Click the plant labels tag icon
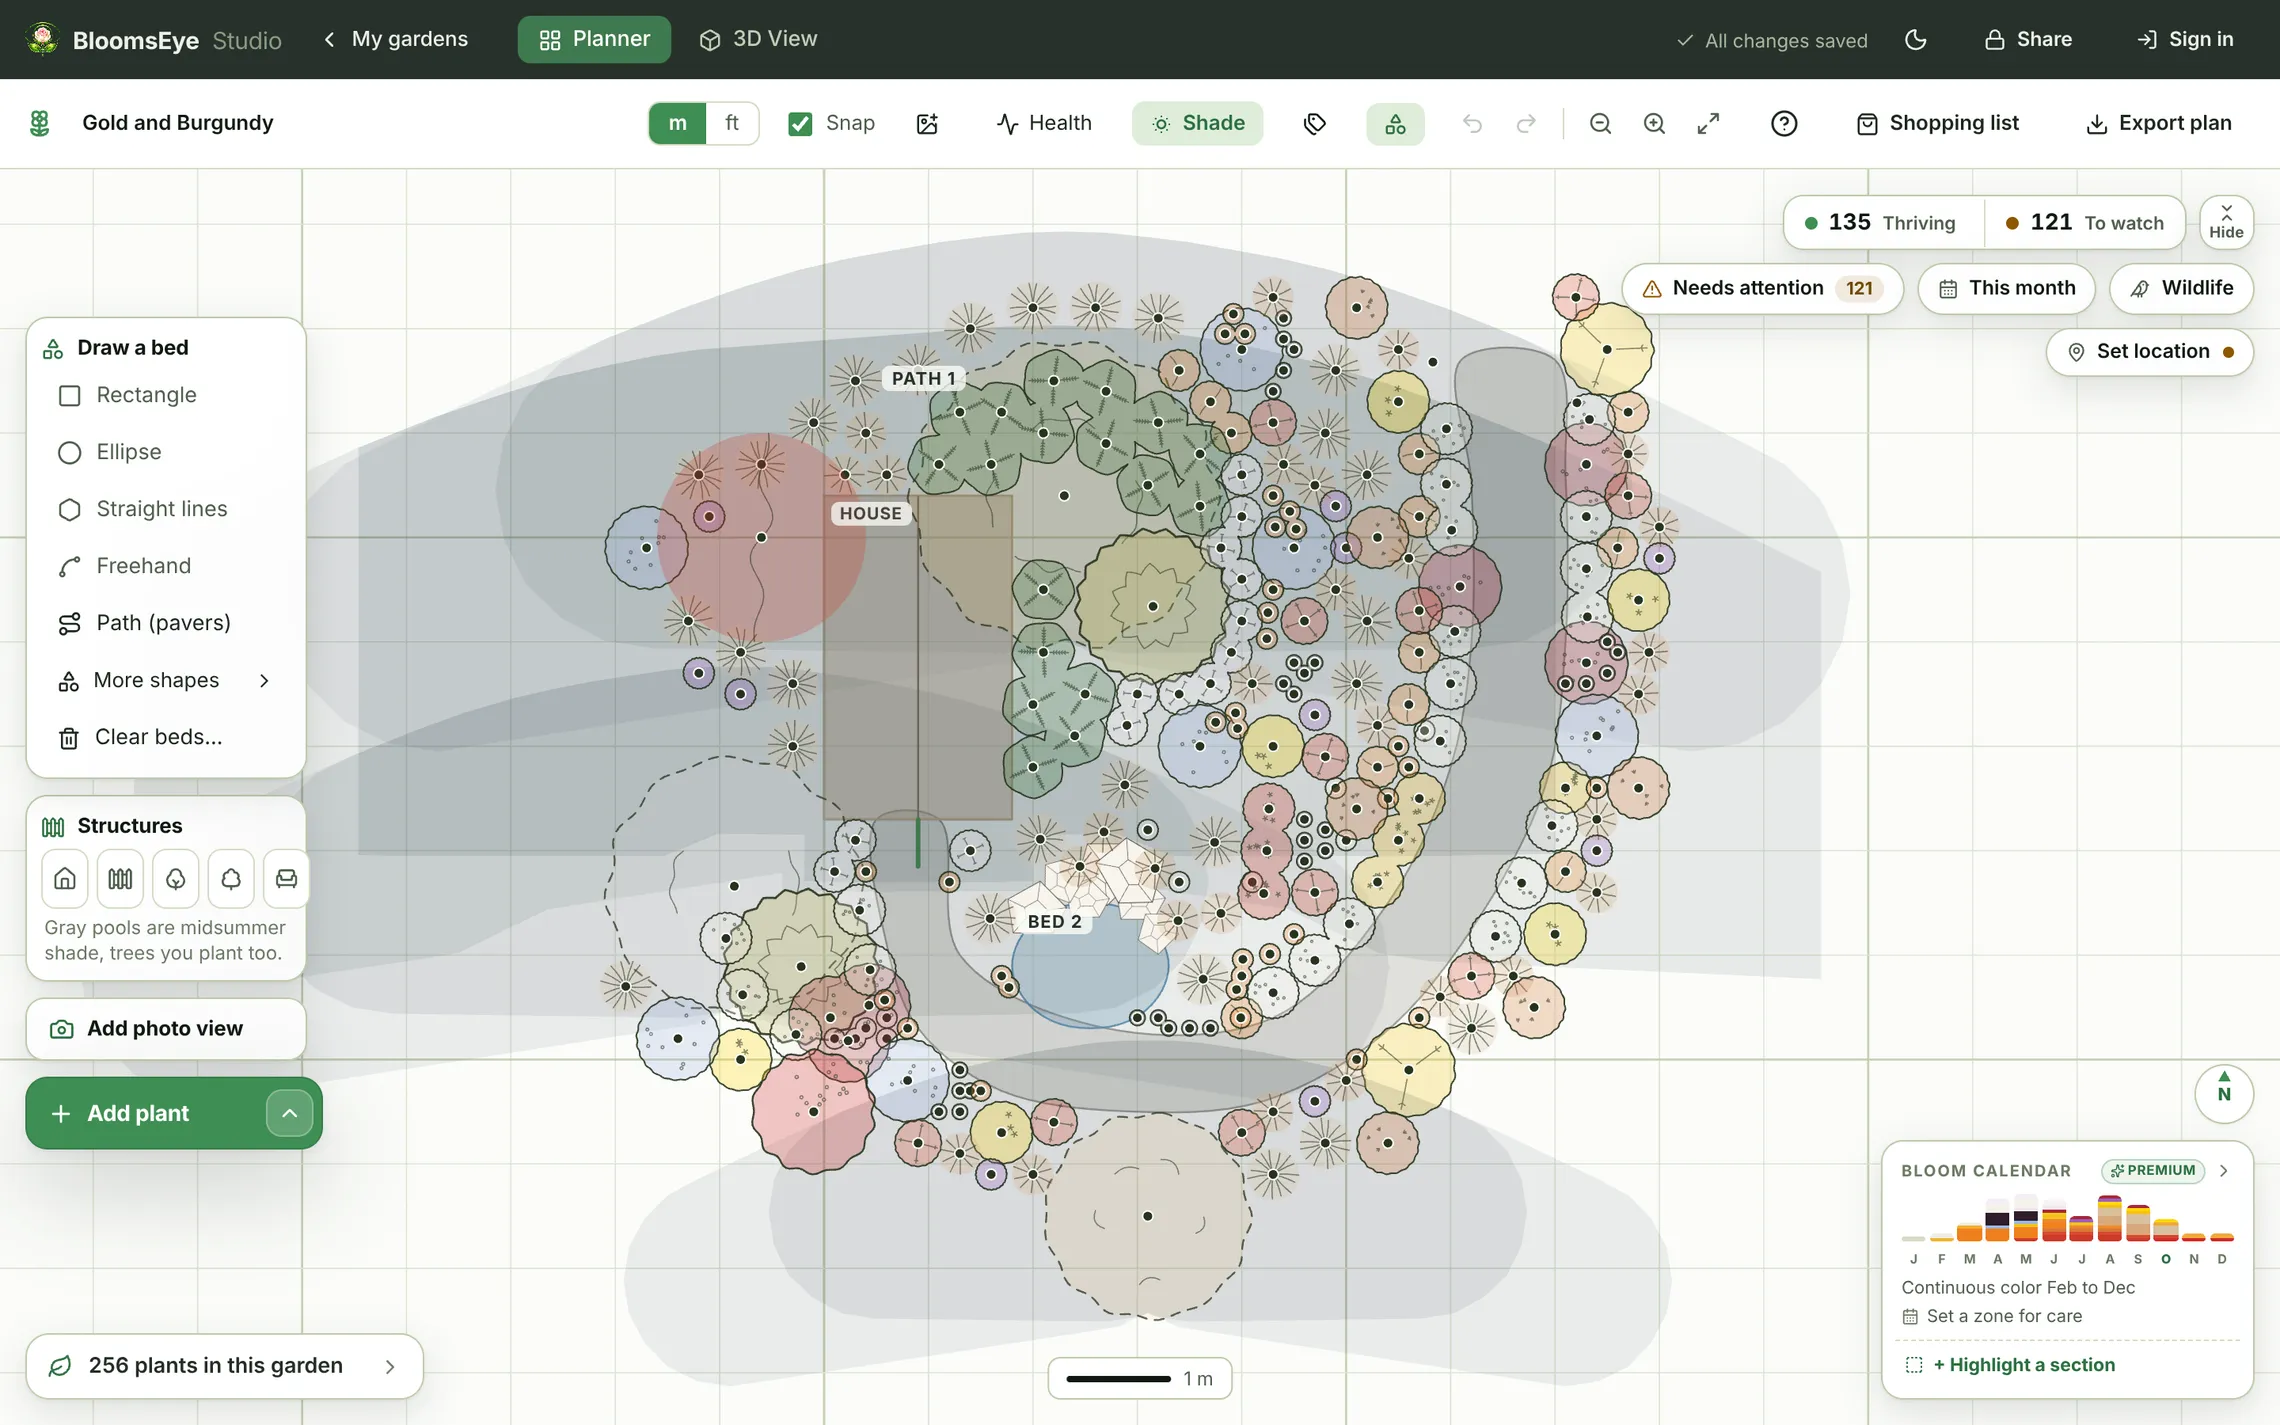The image size is (2280, 1425). 1315,124
